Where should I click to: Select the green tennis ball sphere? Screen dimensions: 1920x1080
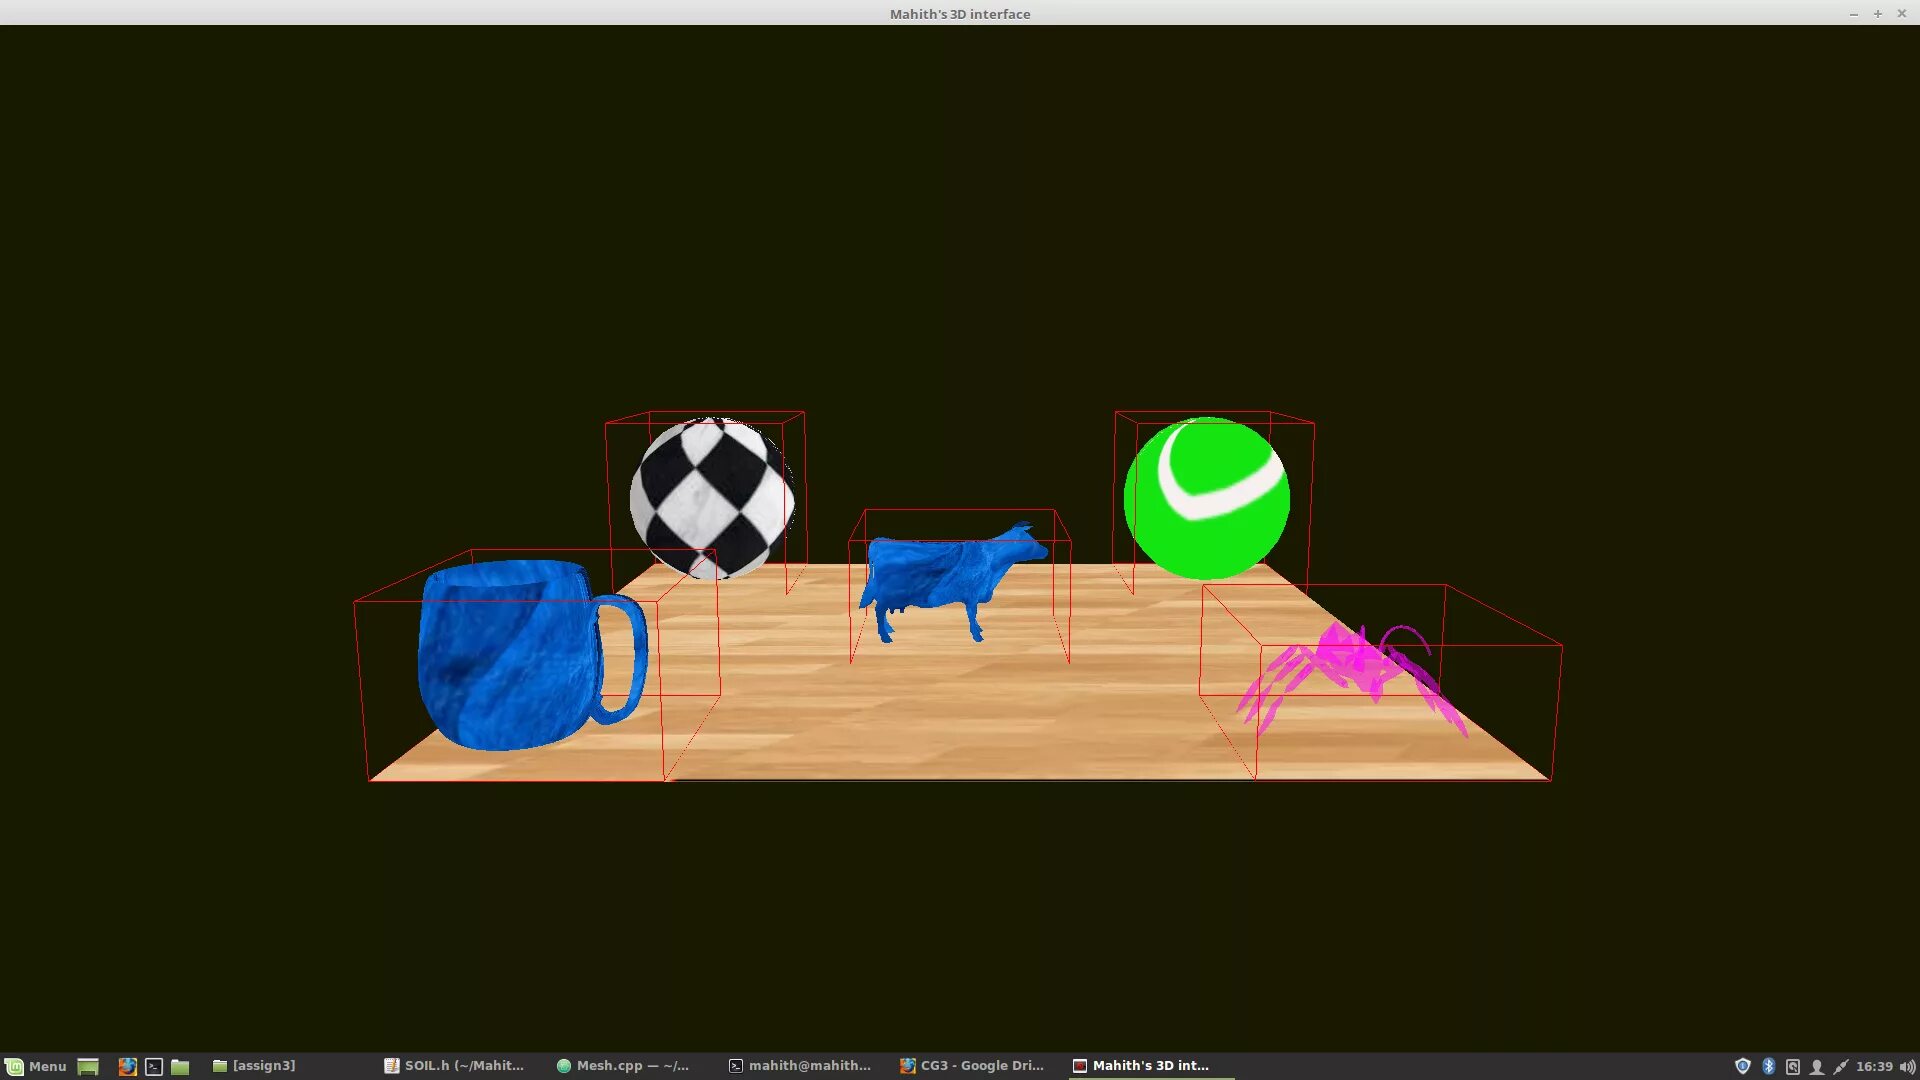[1207, 498]
